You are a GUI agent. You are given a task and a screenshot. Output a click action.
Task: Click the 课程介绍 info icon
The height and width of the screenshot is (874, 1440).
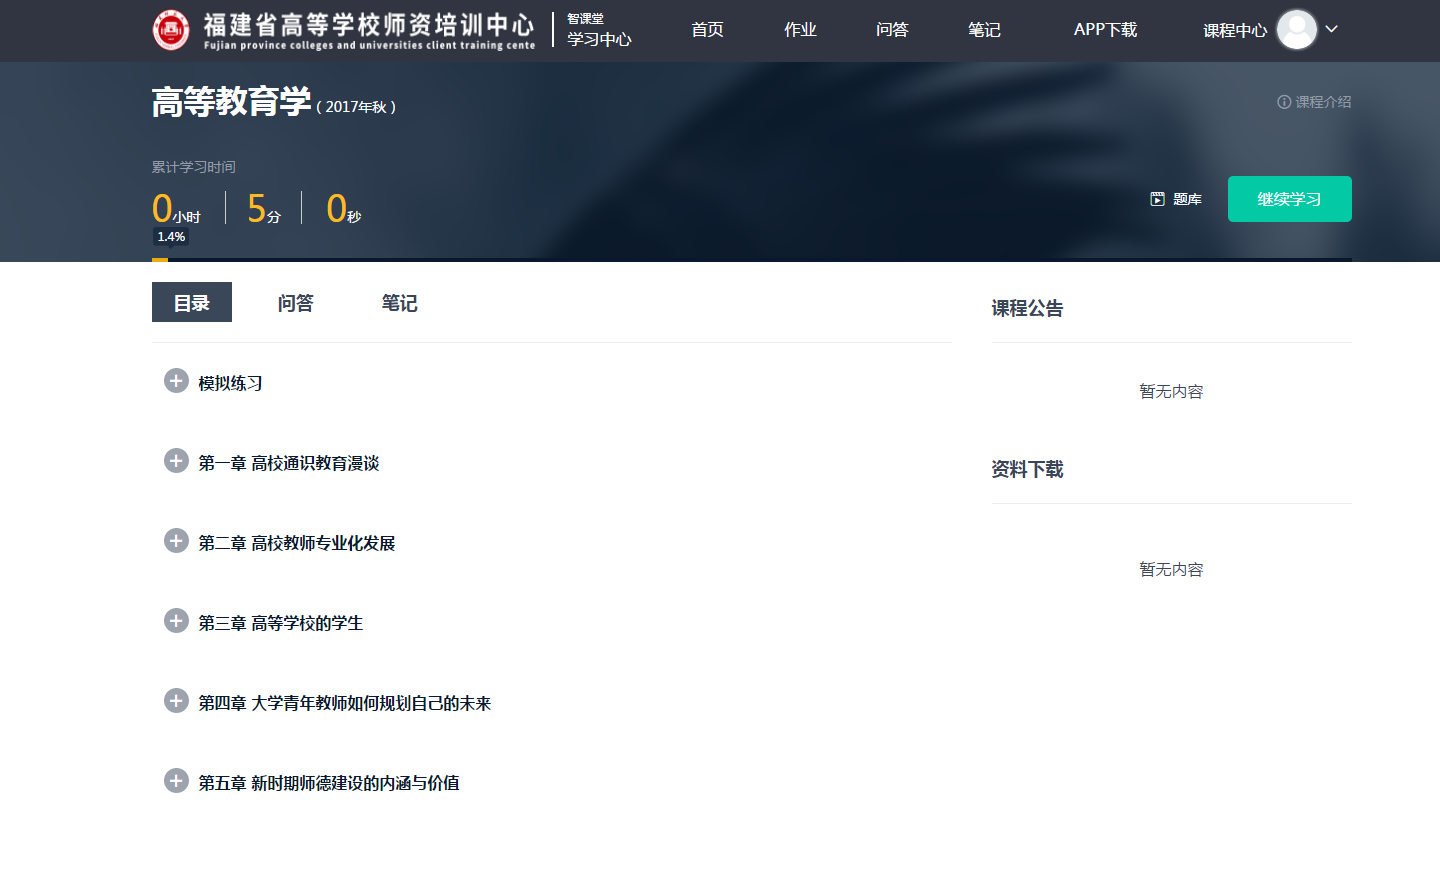pos(1284,102)
